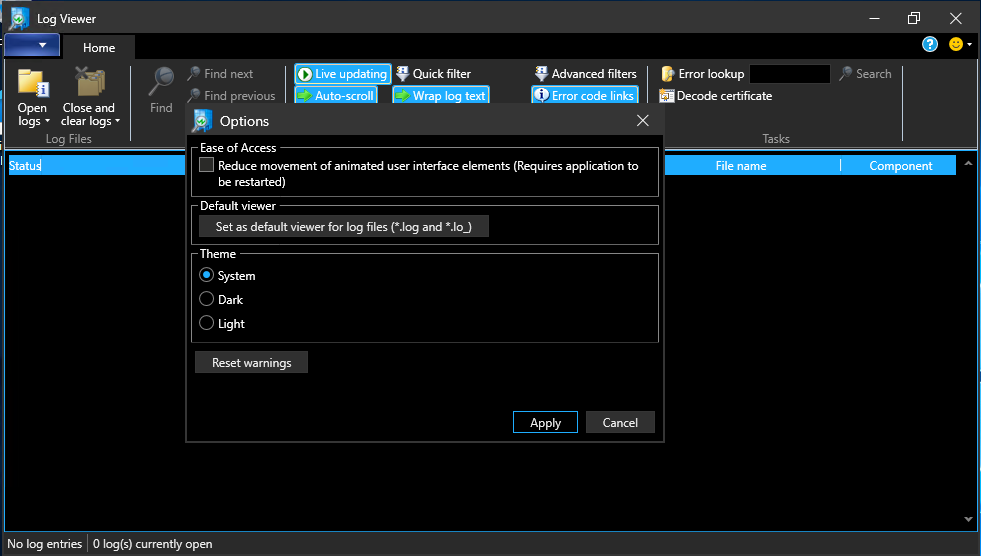Click the Open logs folder icon
The width and height of the screenshot is (981, 556).
pyautogui.click(x=32, y=83)
